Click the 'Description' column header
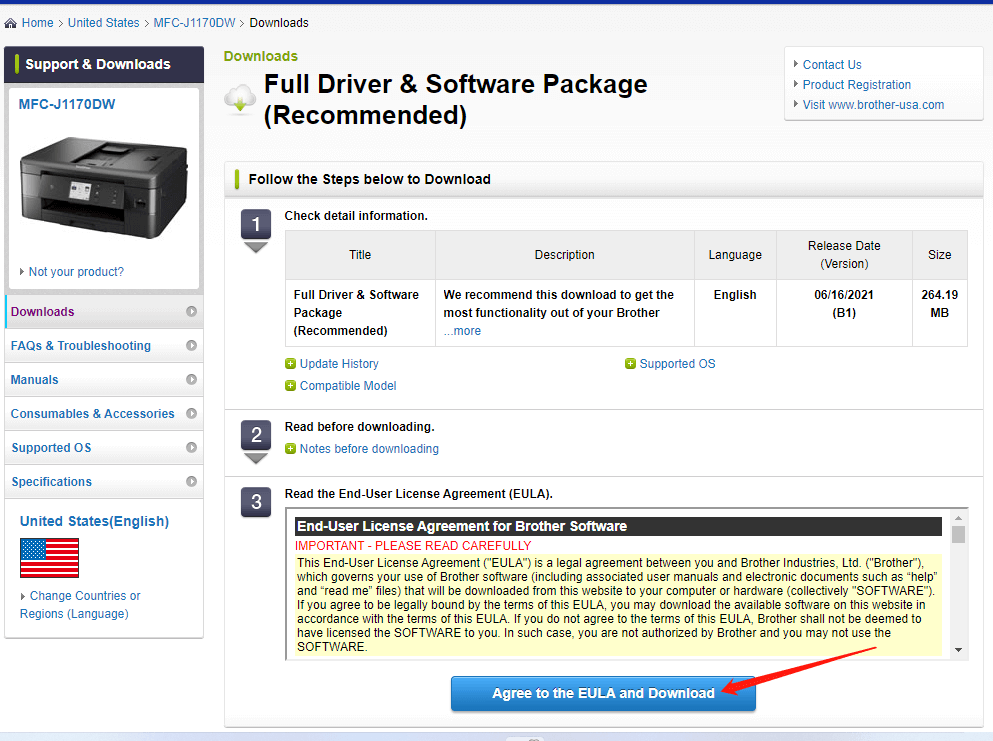Screen dimensions: 993x741 tap(564, 255)
